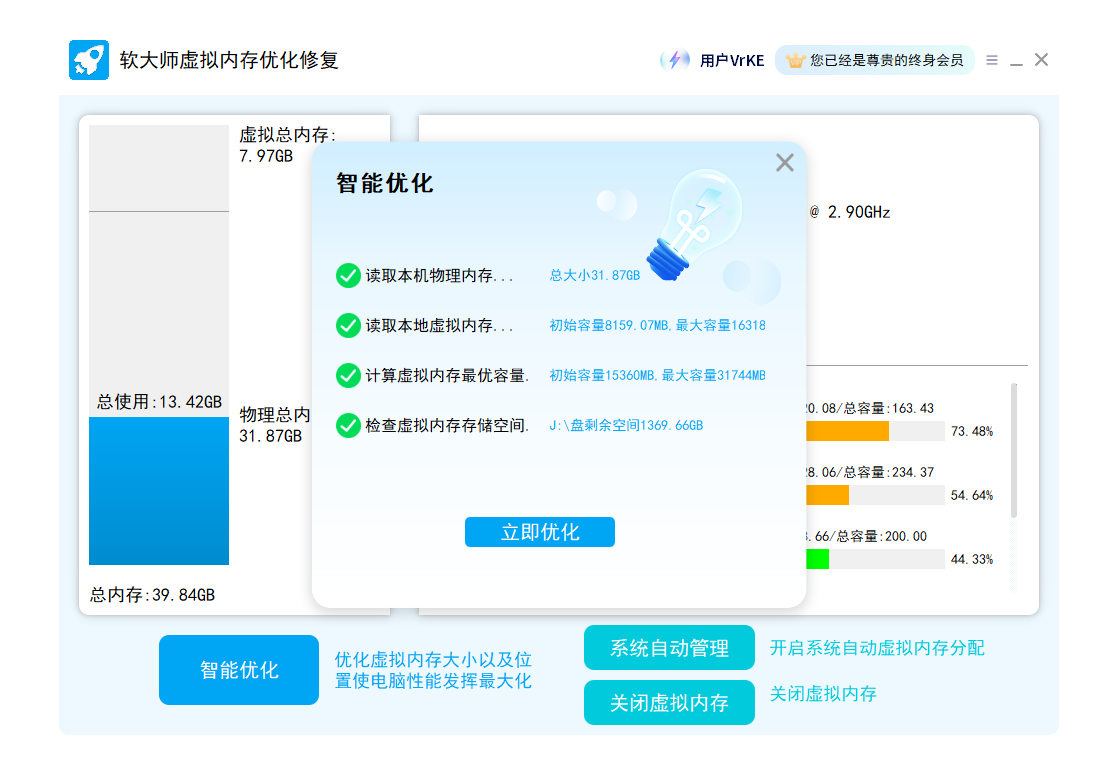Image resolution: width=1120 pixels, height=760 pixels.
Task: Click green check beside 检查虚拟内存存储空间
Action: 348,425
